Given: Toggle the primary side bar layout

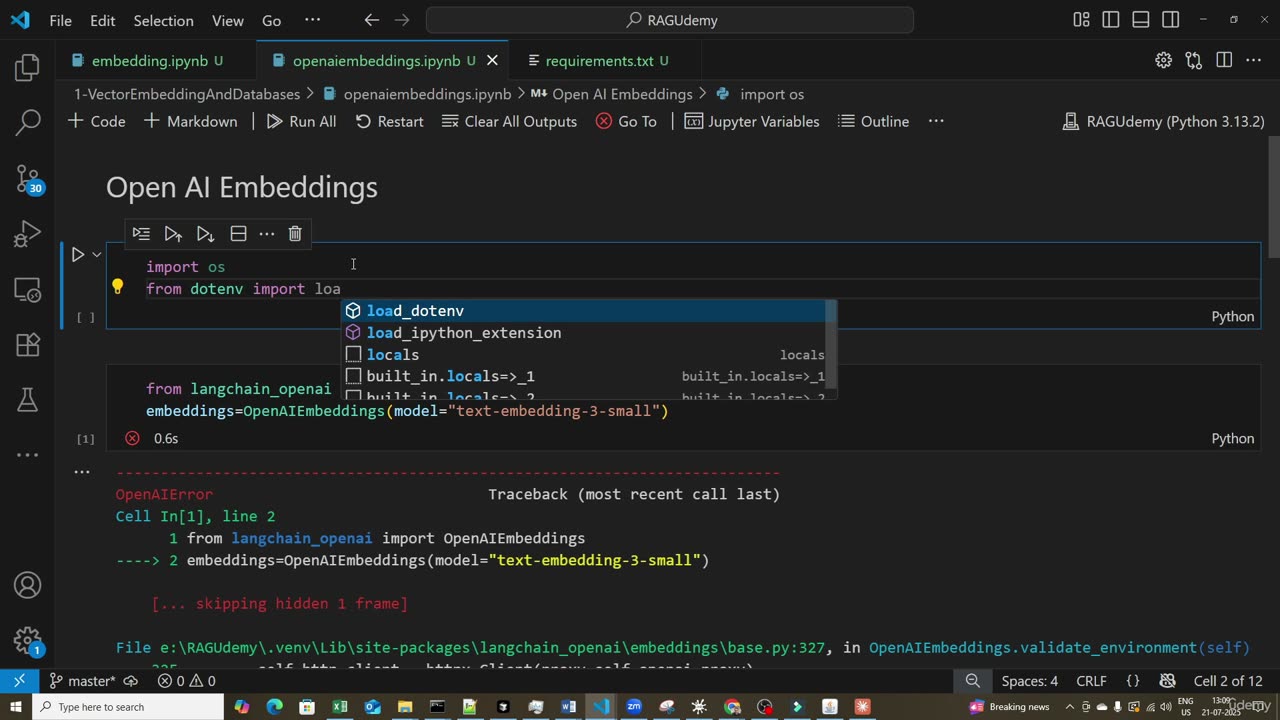Looking at the screenshot, I should pos(1111,20).
